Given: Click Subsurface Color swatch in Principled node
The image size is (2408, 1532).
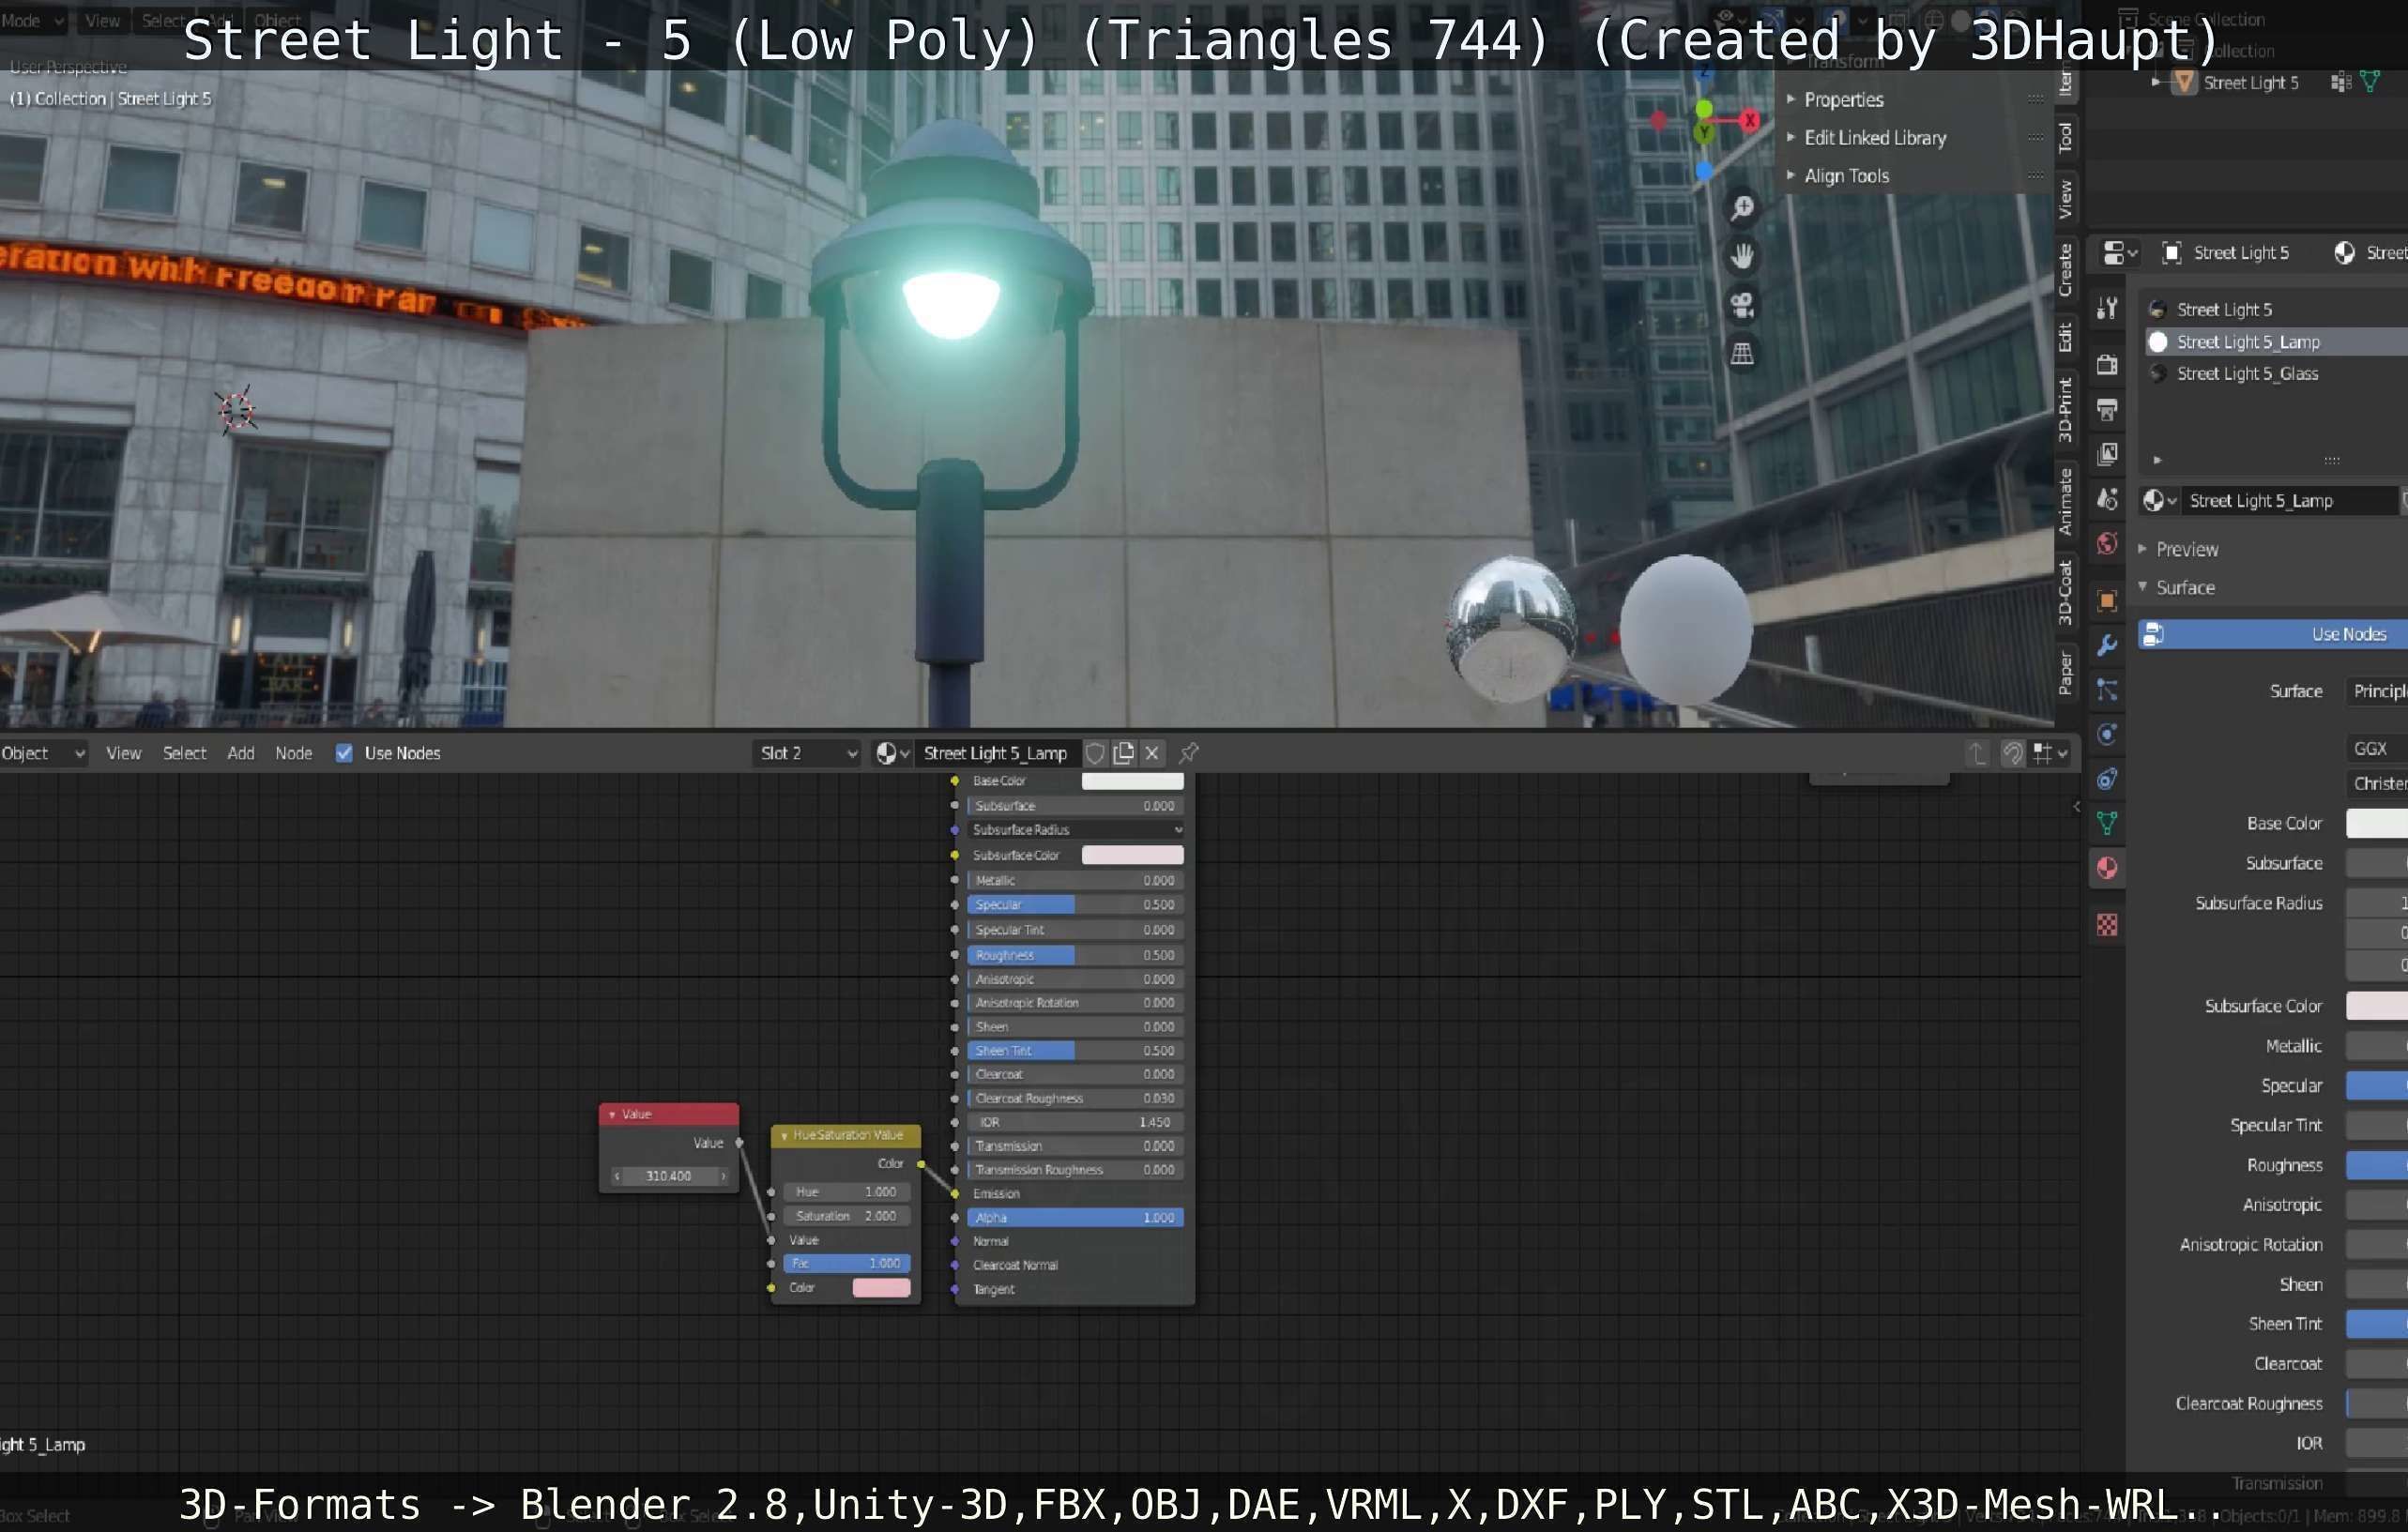Looking at the screenshot, I should pos(1132,855).
